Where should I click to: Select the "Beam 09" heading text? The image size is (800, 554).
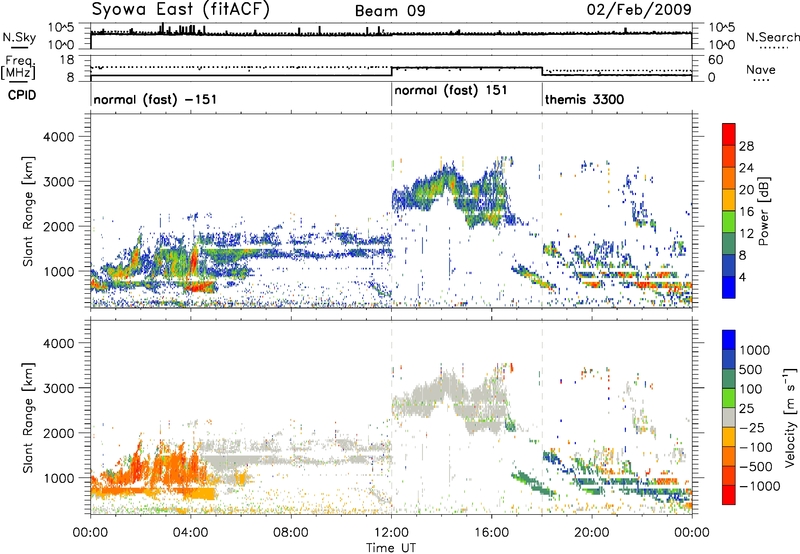pyautogui.click(x=390, y=11)
